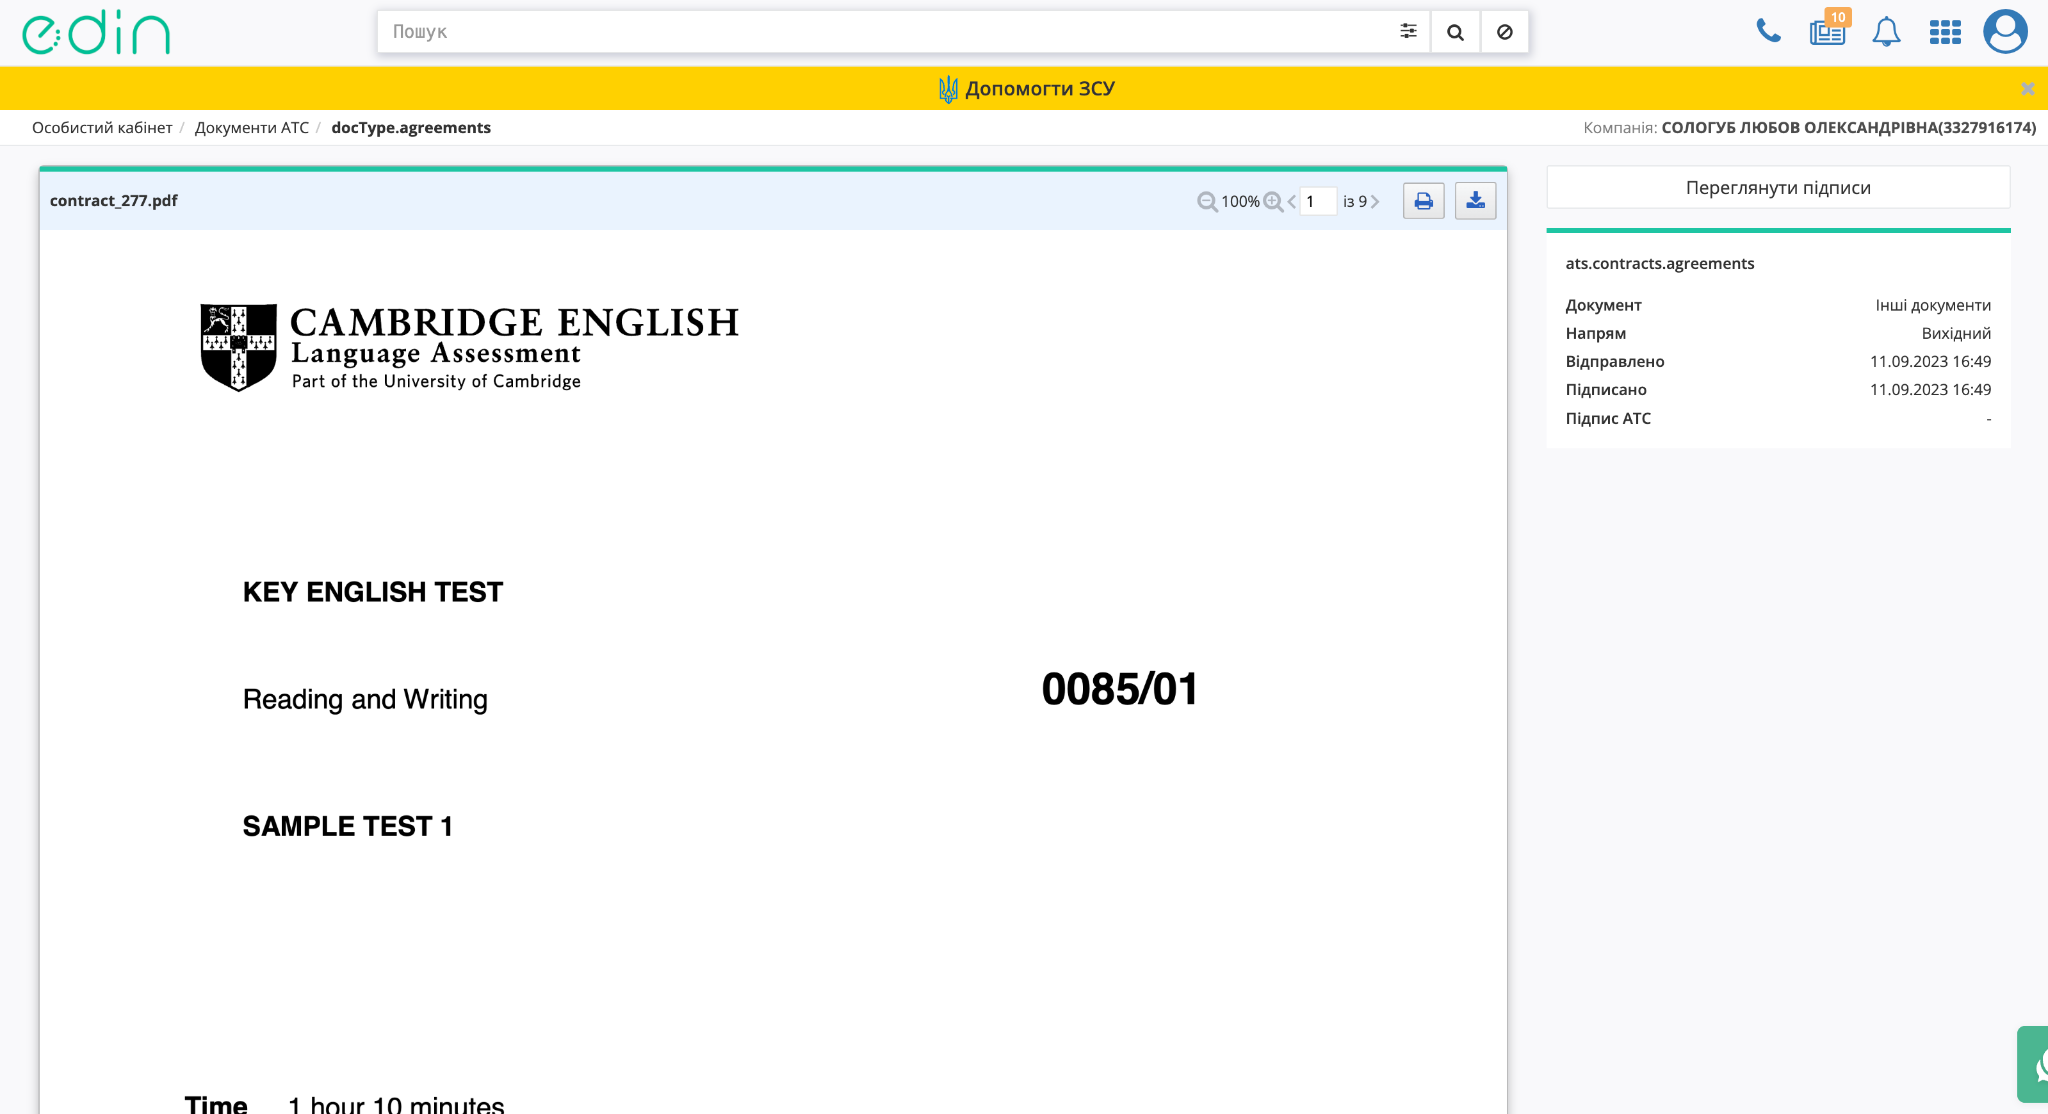Click KEY ENGLISH TEST heading
Viewport: 2048px width, 1114px height.
point(373,592)
